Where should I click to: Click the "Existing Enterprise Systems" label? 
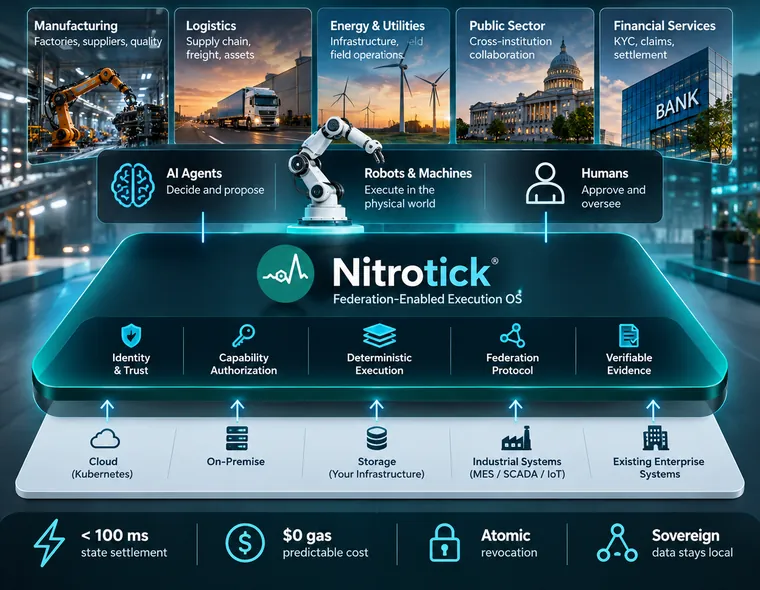click(x=659, y=468)
